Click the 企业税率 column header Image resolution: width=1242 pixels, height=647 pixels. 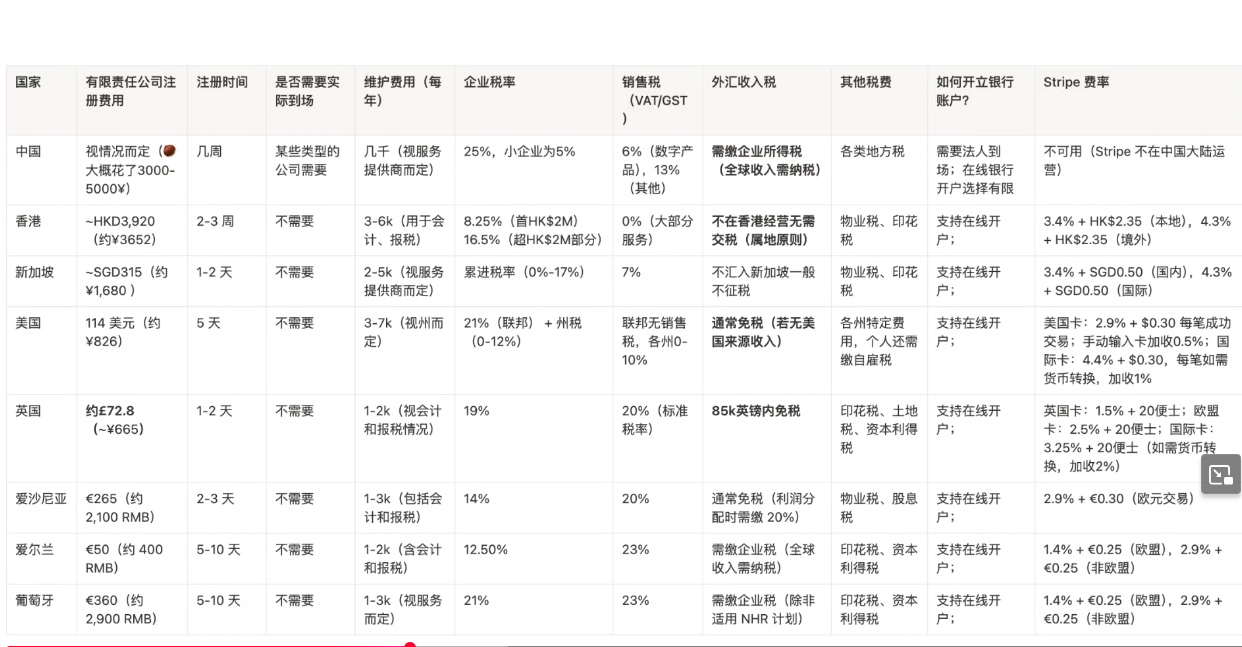[x=489, y=82]
